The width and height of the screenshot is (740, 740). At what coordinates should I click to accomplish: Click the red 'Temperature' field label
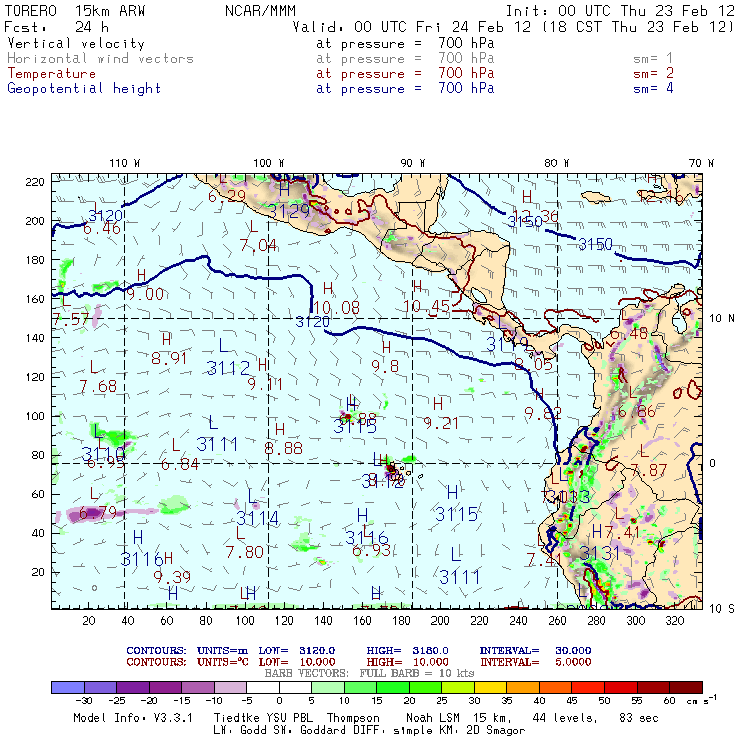click(51, 74)
